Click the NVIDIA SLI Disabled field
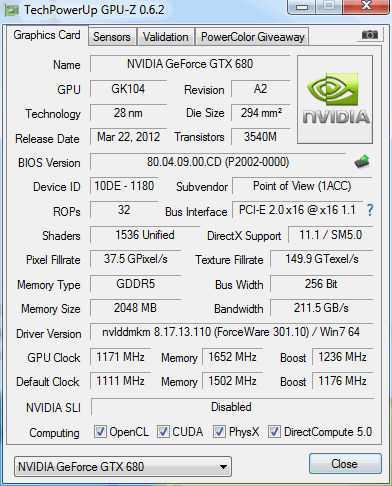This screenshot has width=392, height=486. (232, 407)
